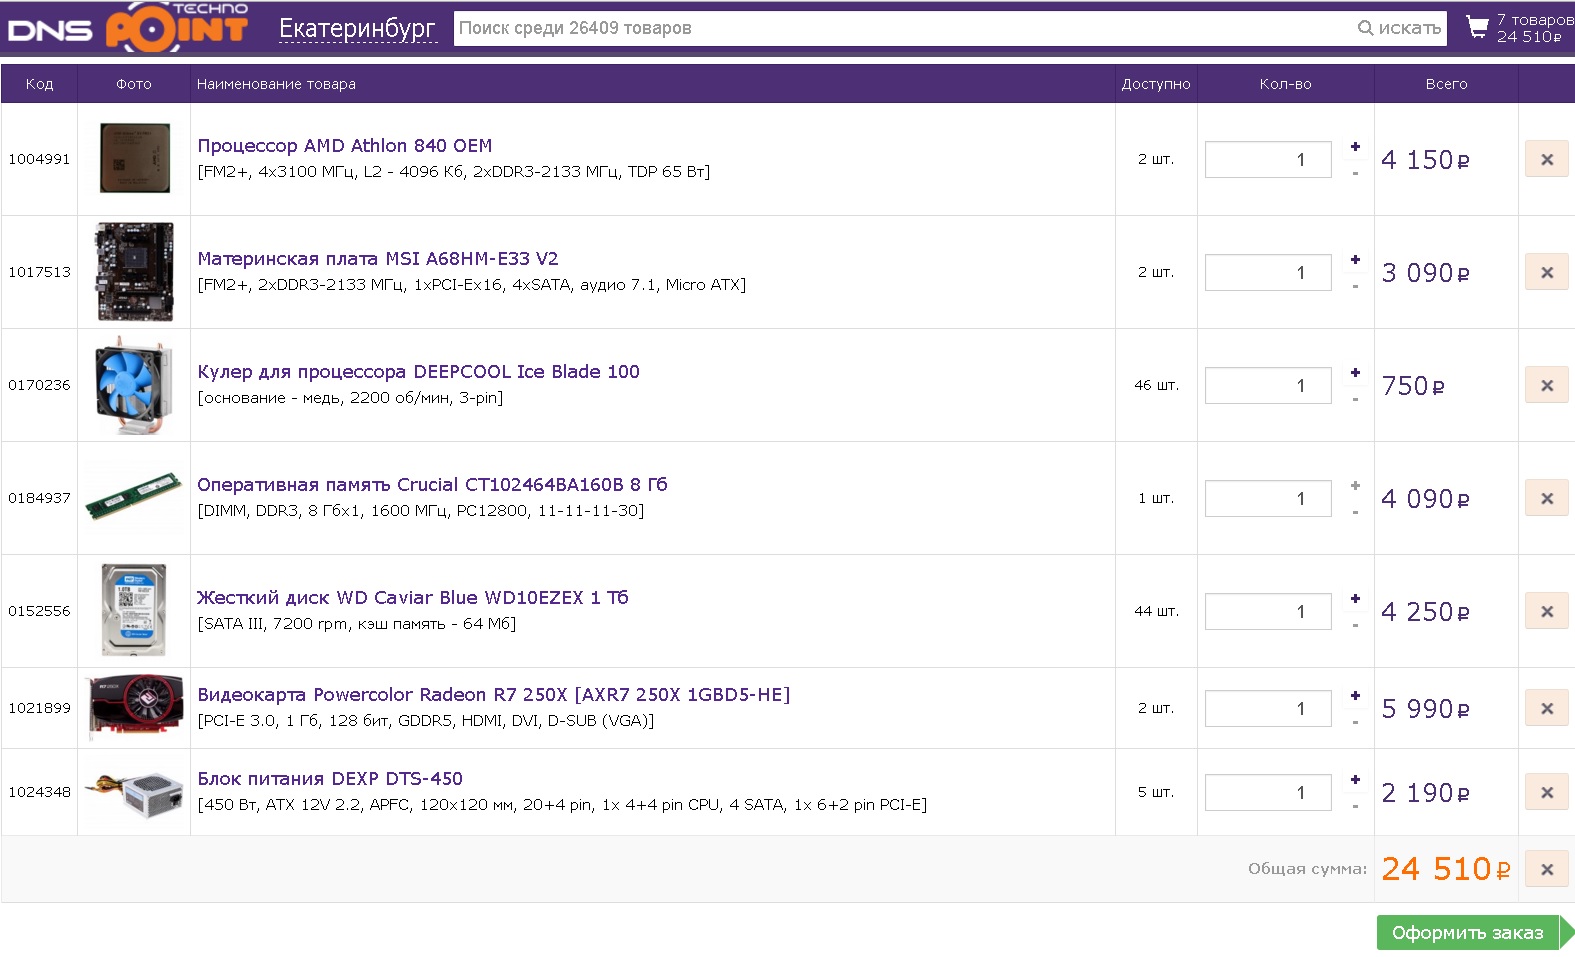Click product code 0170236
The width and height of the screenshot is (1575, 957).
[x=39, y=385]
